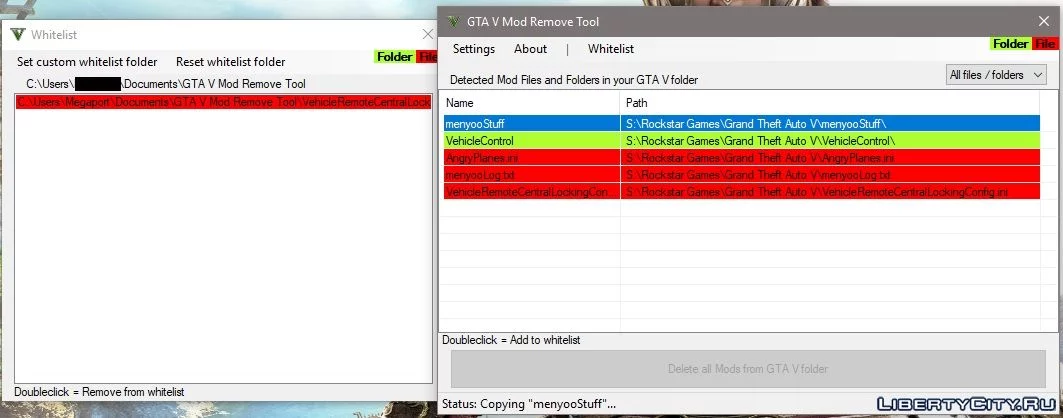Open the Settings menu
This screenshot has height=418, width=1063.
pyautogui.click(x=474, y=49)
